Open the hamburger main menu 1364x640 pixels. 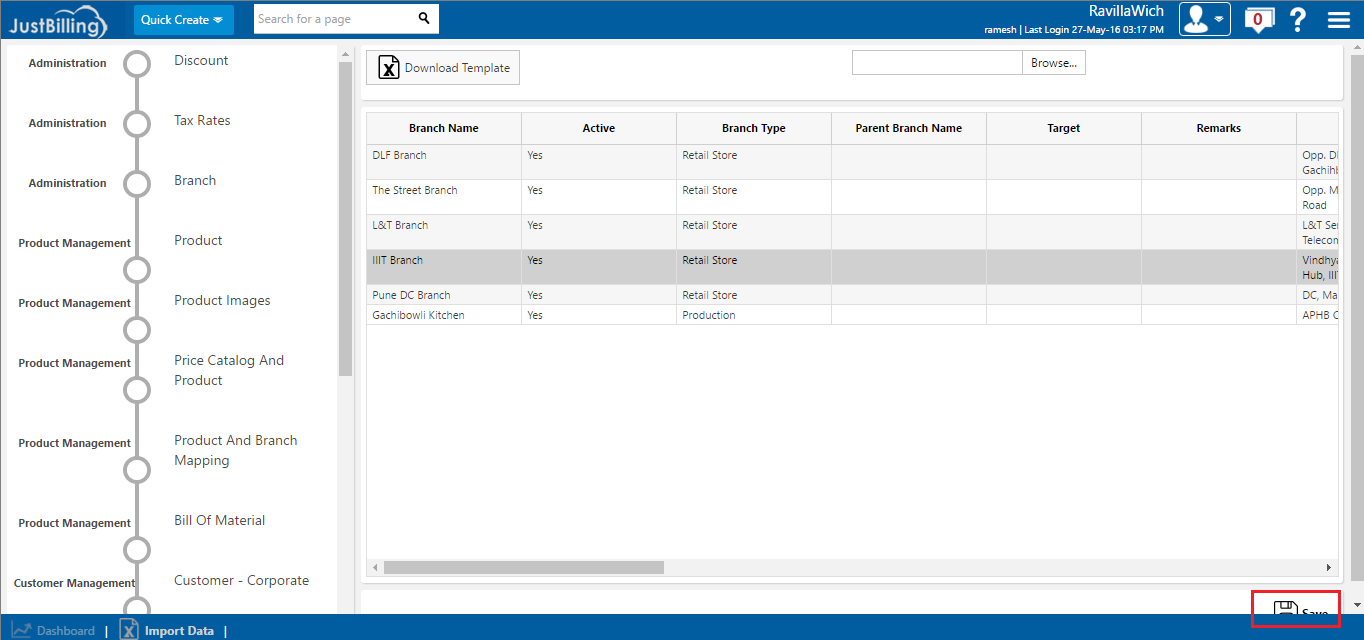[1338, 19]
